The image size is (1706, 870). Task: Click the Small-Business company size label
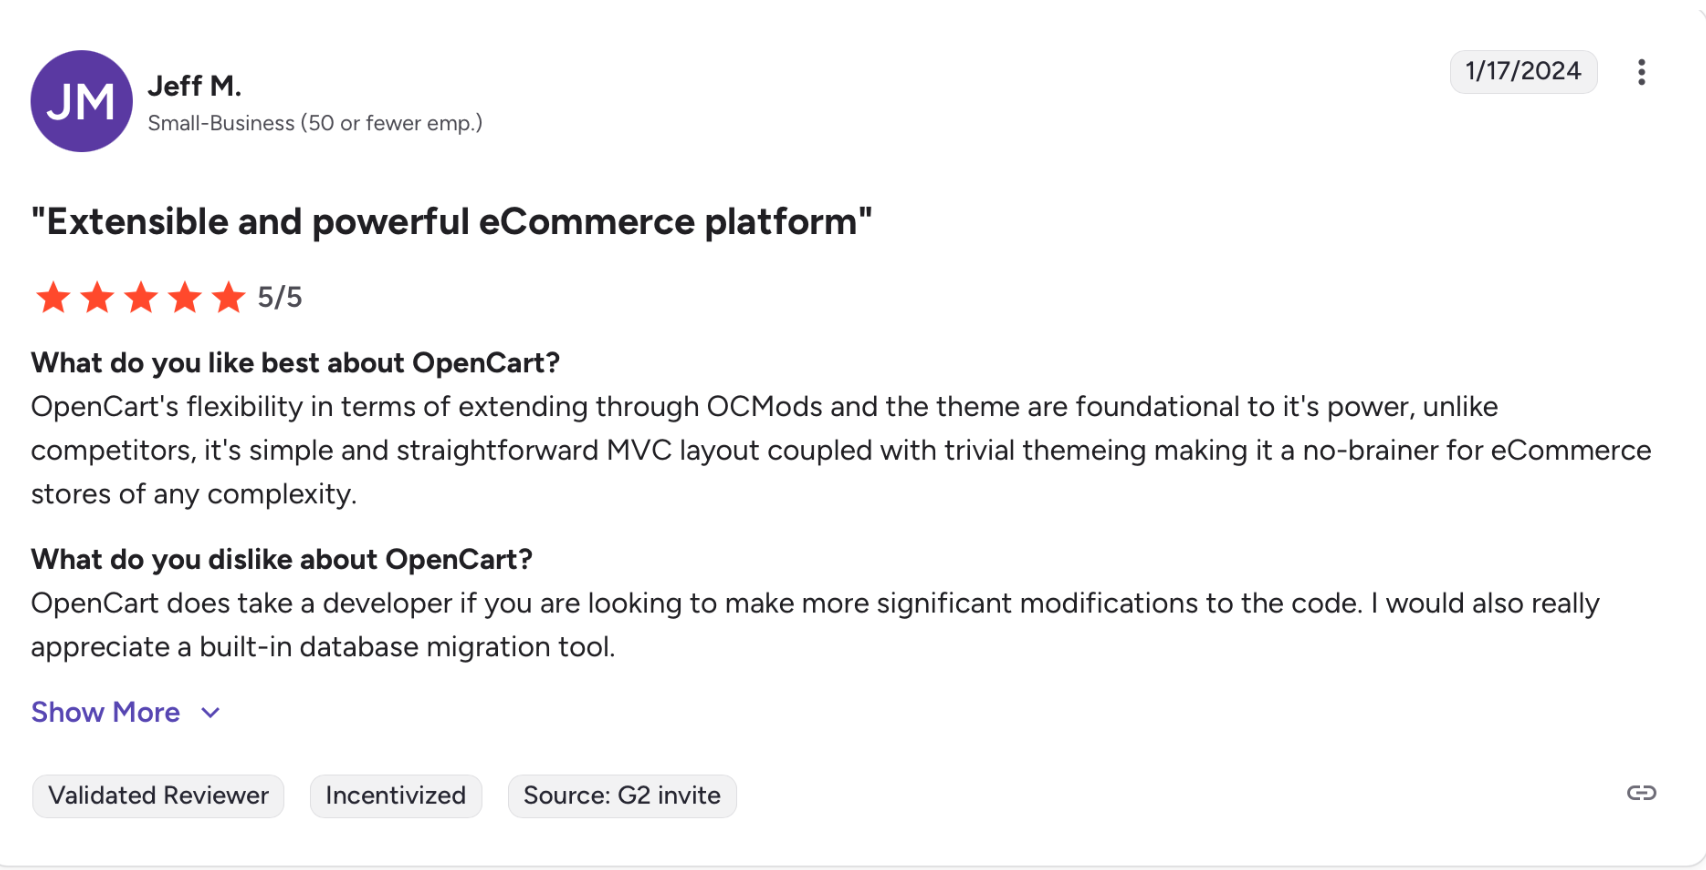click(x=315, y=123)
